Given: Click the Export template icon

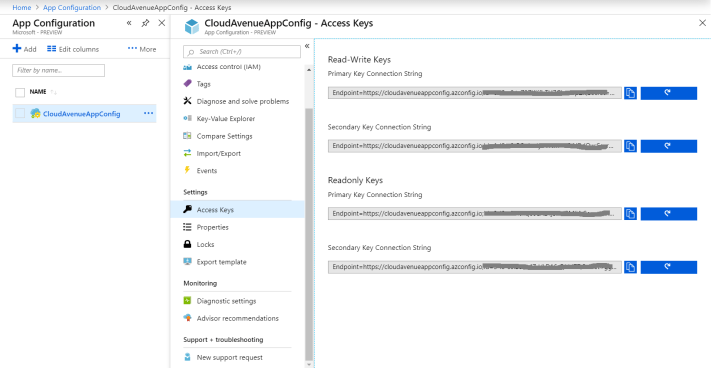Looking at the screenshot, I should pyautogui.click(x=187, y=261).
